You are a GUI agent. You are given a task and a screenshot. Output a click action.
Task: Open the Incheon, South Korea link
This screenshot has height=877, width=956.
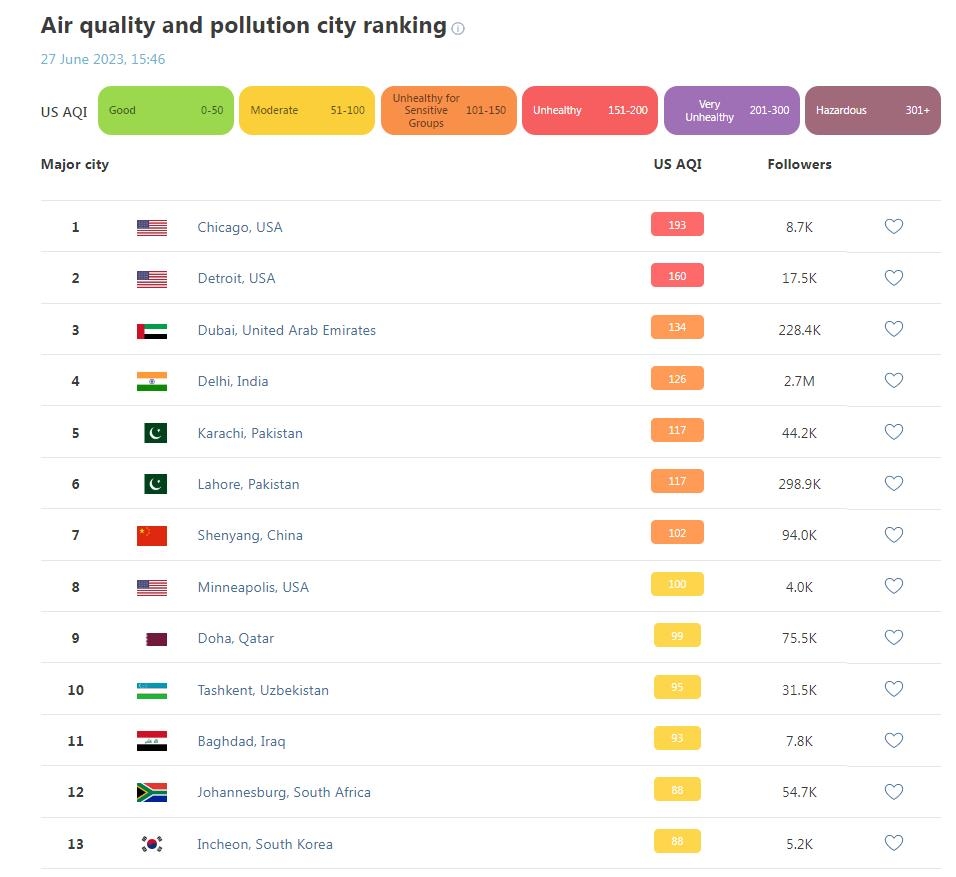(265, 845)
